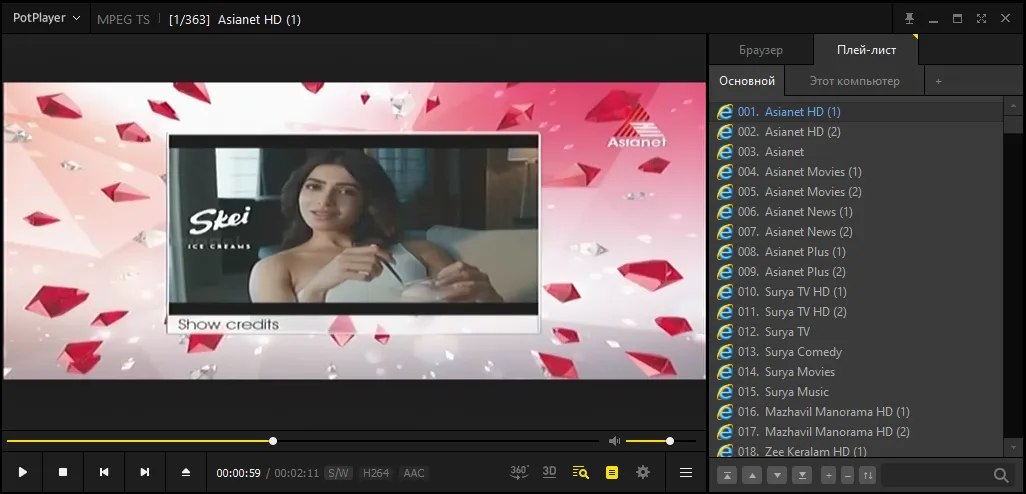Start playback with the Play button
Viewport: 1026px width, 494px height.
[22, 472]
